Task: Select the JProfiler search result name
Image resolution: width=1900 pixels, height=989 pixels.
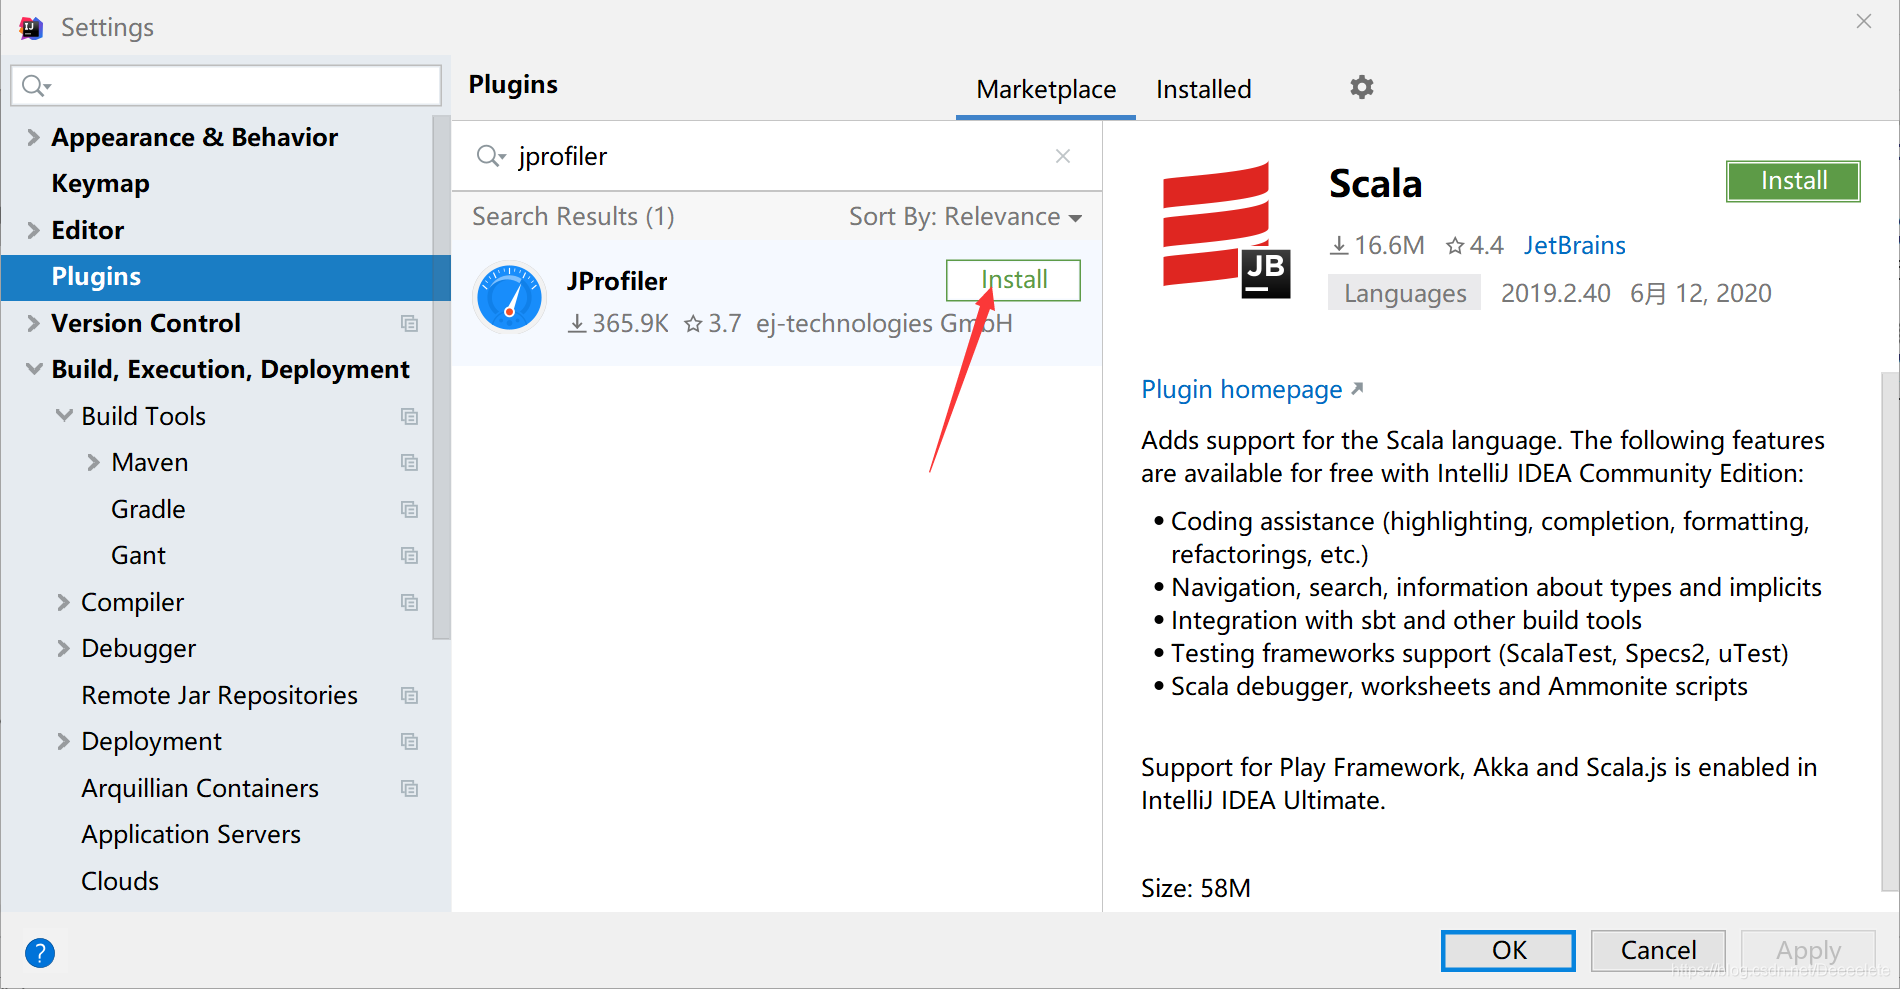Action: tap(616, 281)
